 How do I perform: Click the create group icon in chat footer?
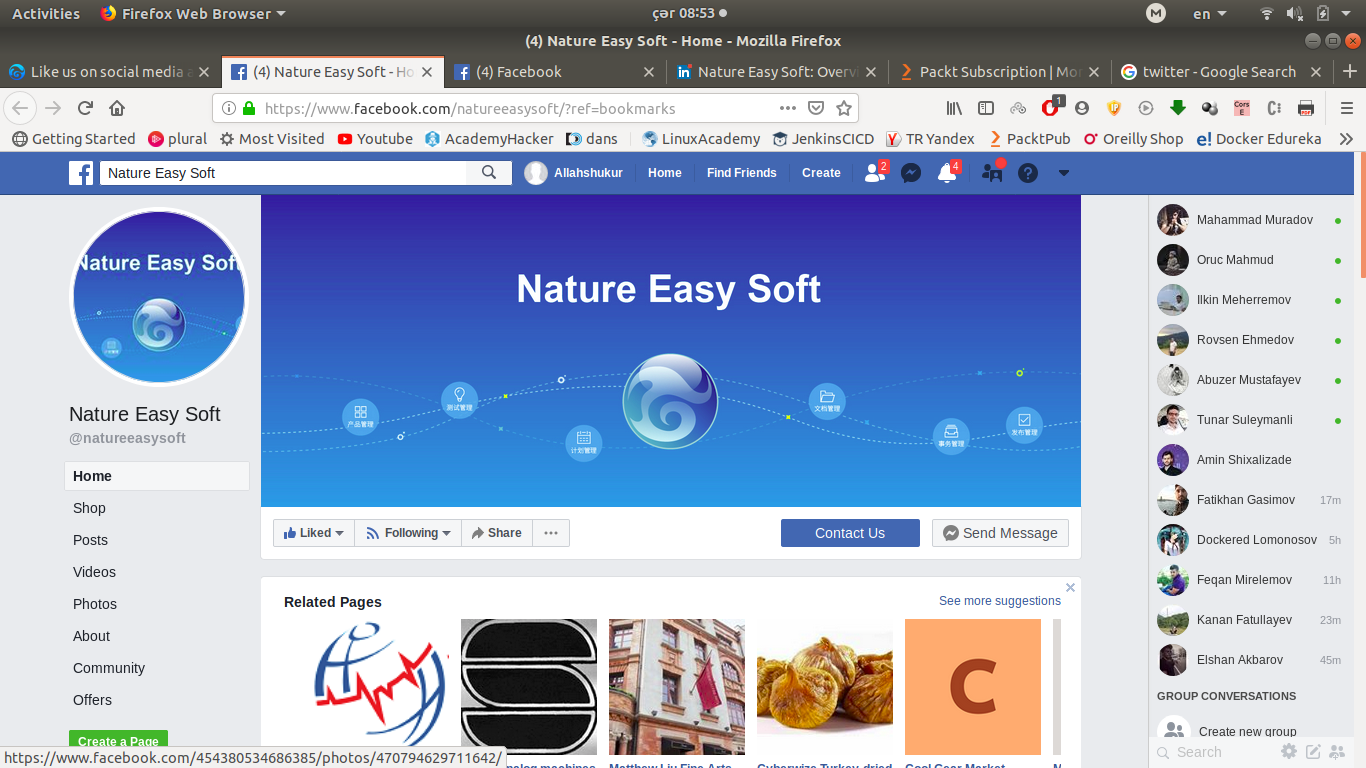[x=1337, y=752]
